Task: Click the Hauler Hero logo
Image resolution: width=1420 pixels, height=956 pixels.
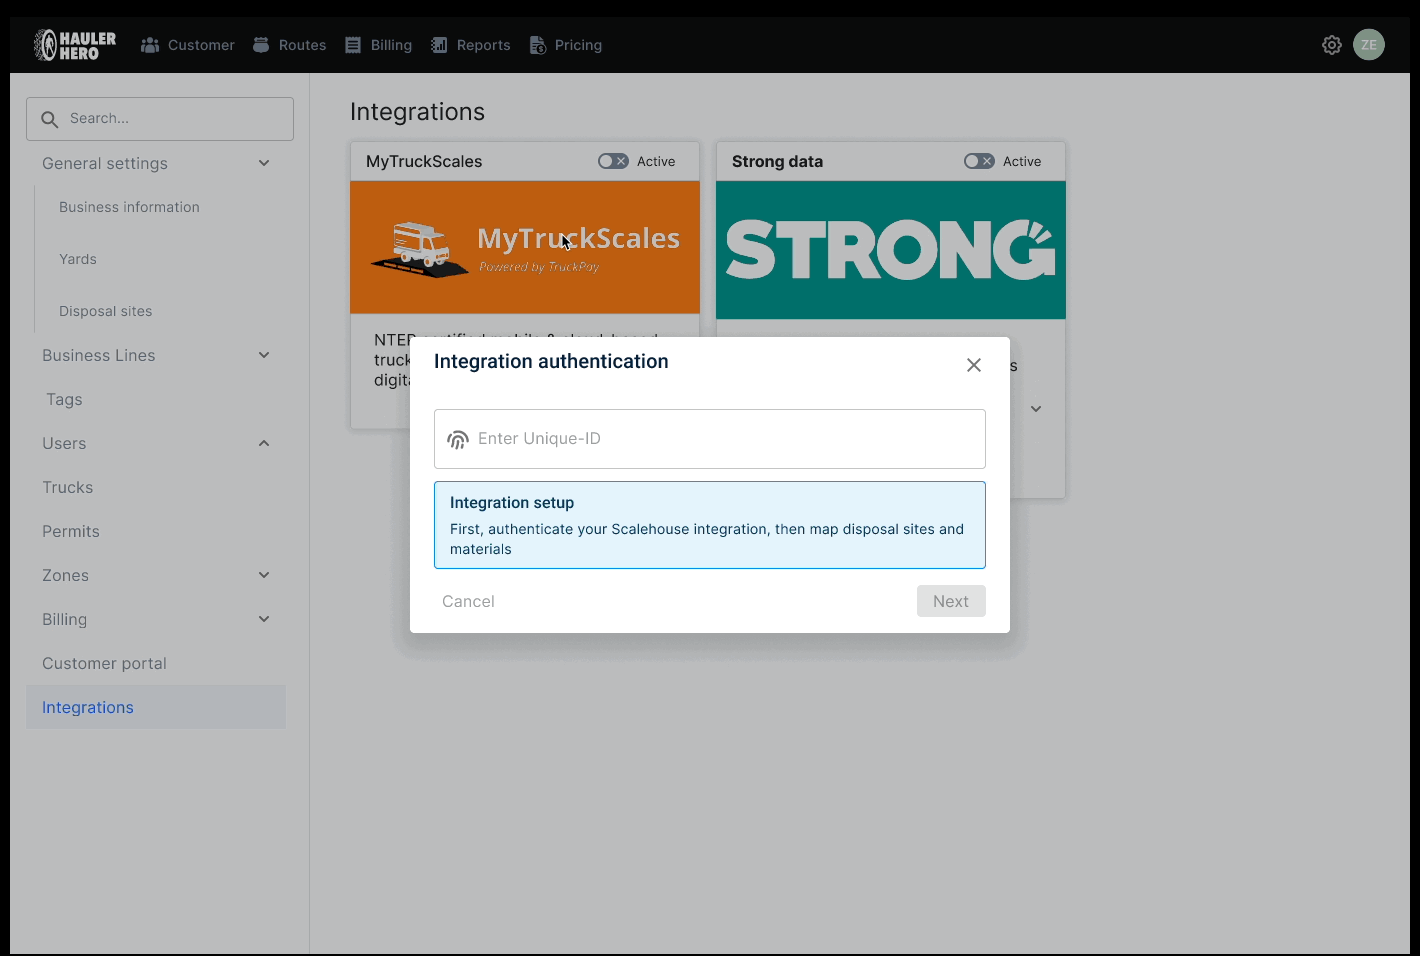Action: point(75,45)
